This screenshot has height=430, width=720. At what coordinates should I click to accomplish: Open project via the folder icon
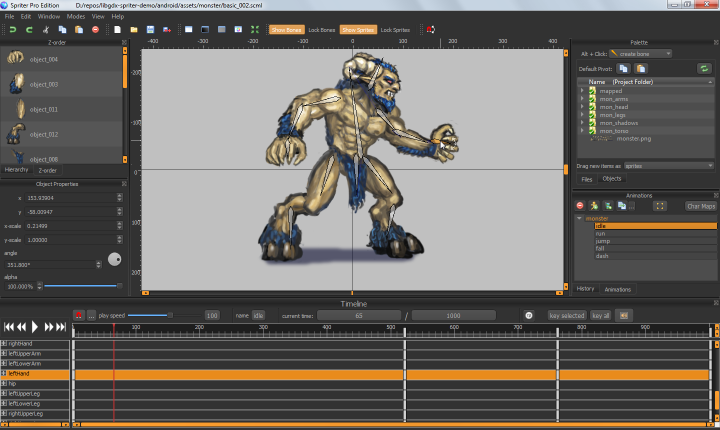(134, 30)
